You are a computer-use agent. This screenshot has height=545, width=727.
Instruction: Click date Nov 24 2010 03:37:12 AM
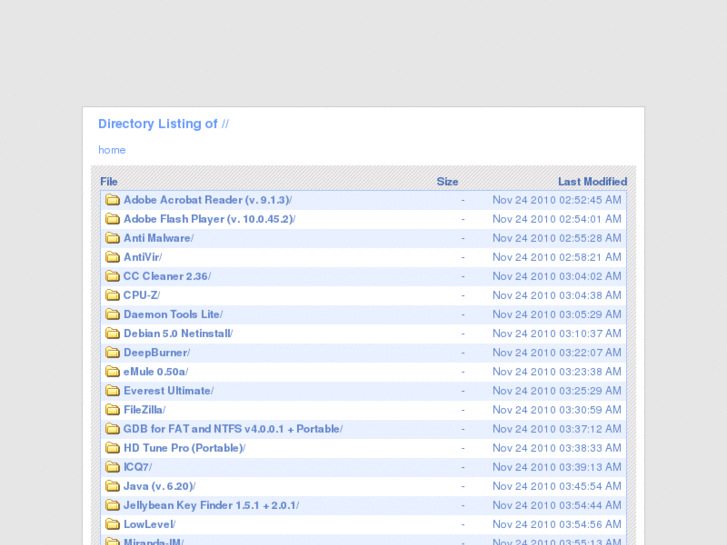tap(557, 429)
